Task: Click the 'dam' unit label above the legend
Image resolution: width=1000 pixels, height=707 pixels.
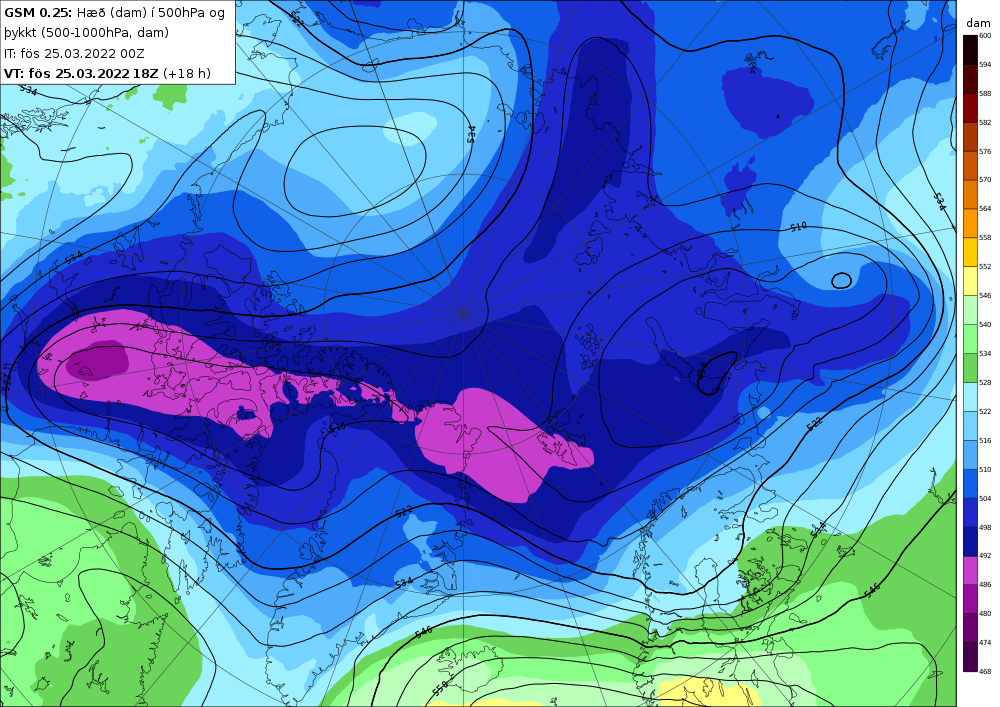Action: point(978,23)
